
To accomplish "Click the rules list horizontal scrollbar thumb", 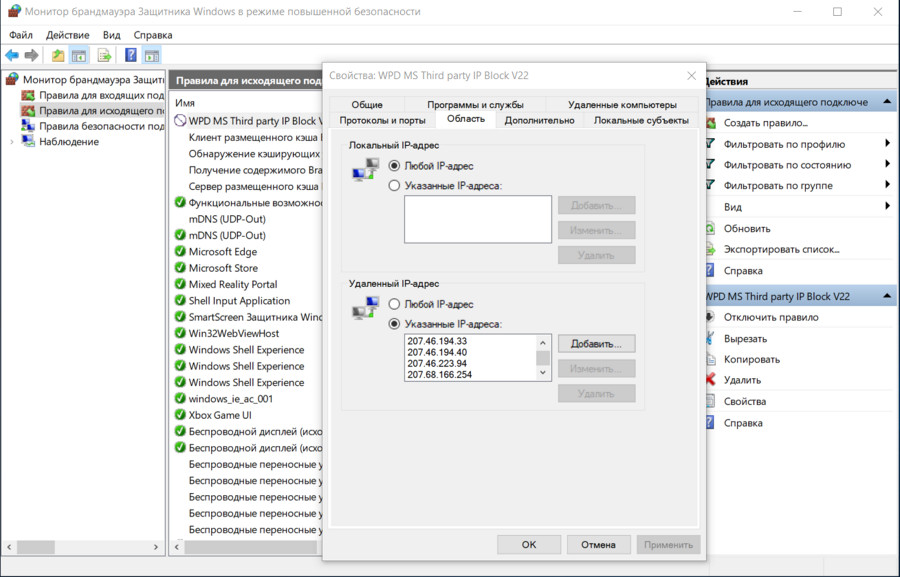I will pos(250,547).
